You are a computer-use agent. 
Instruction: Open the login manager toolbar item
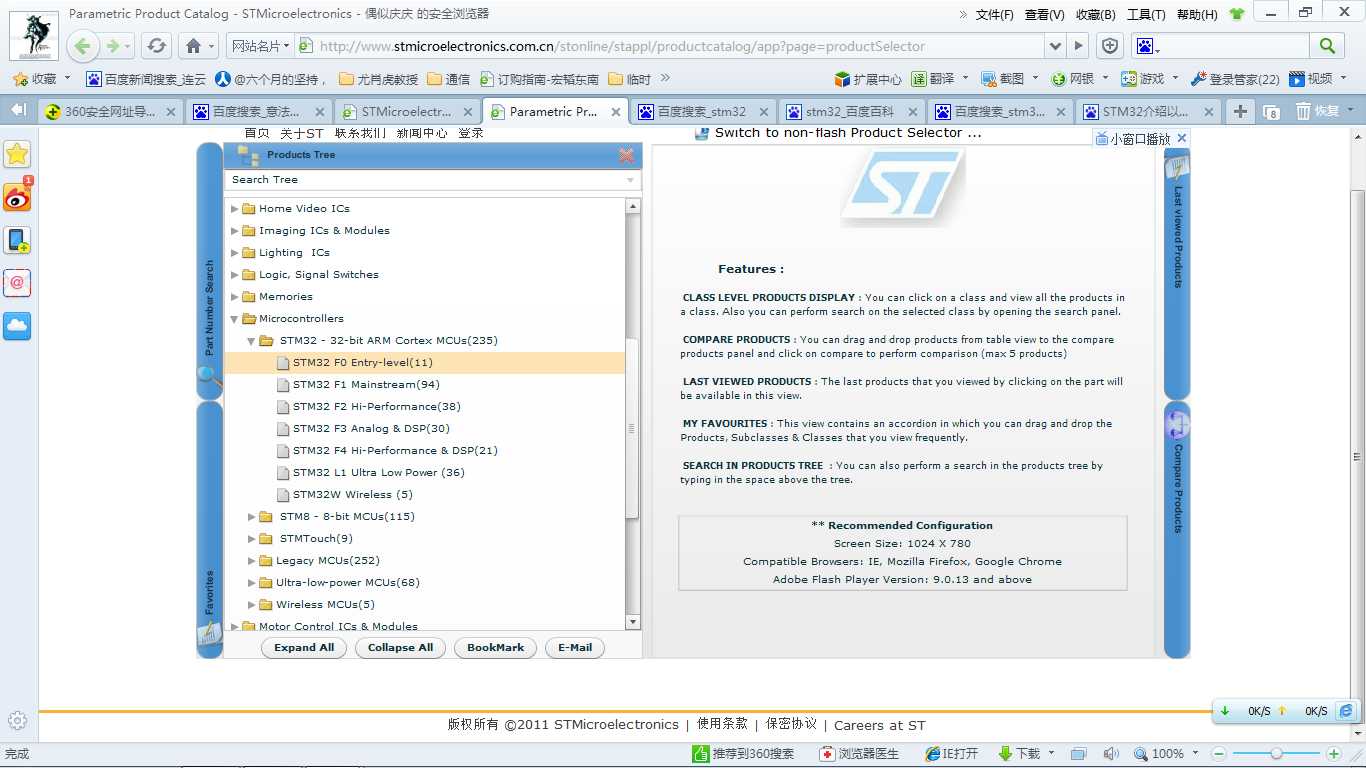(x=1235, y=79)
